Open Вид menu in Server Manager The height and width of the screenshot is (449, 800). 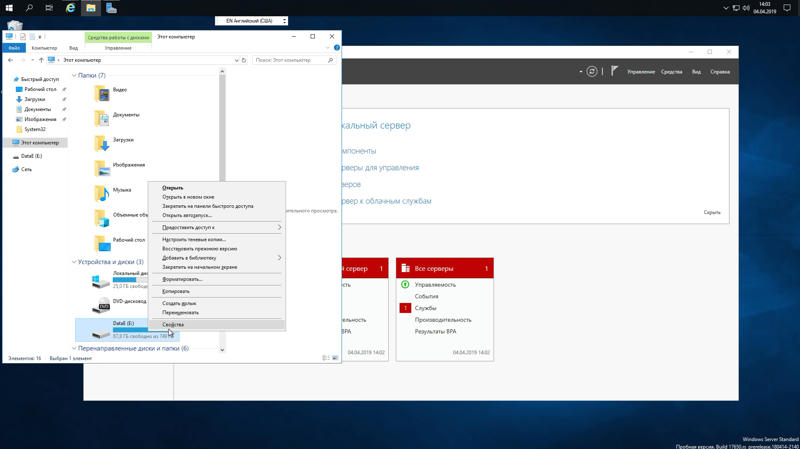696,72
